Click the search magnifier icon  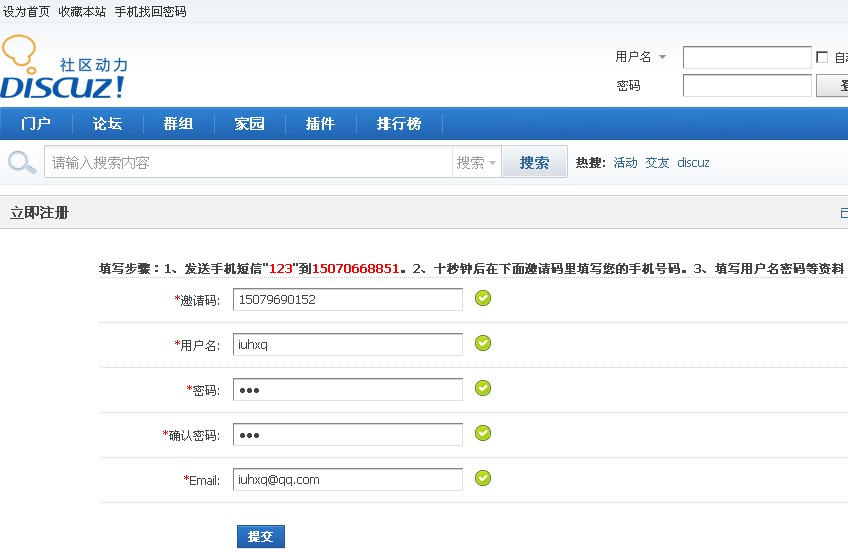[x=22, y=162]
